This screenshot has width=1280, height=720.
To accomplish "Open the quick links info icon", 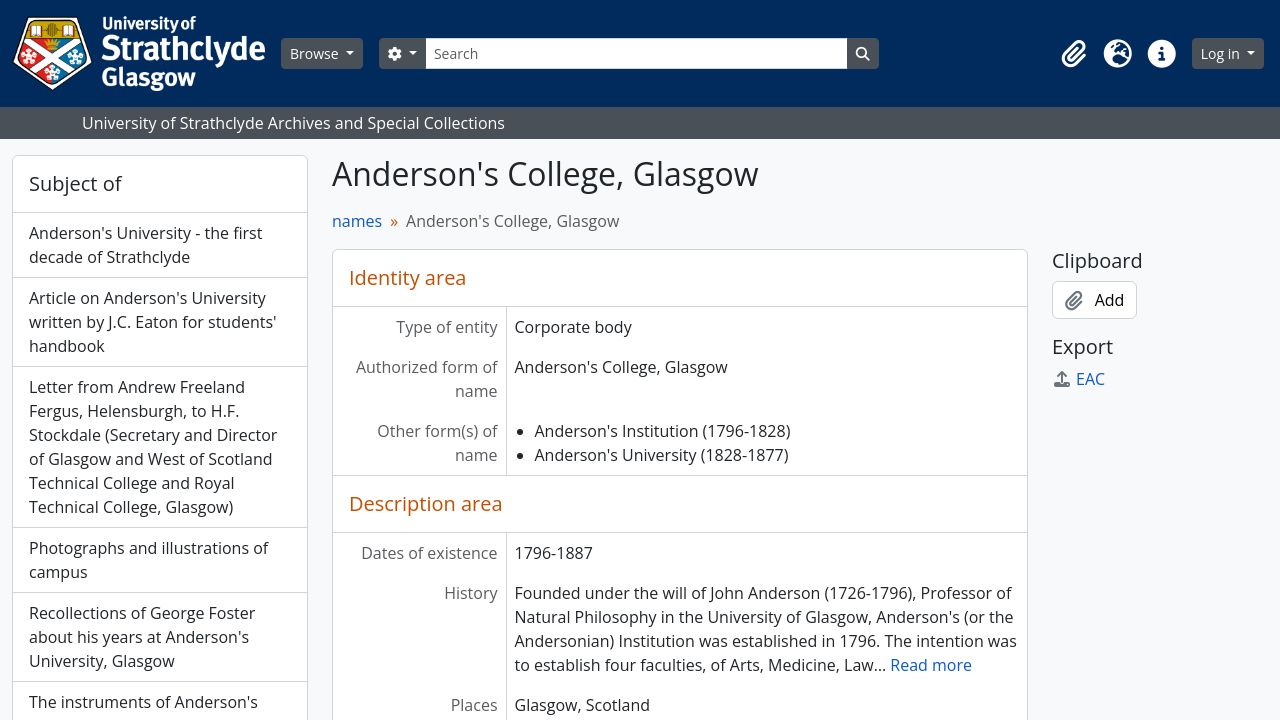I will pos(1162,54).
